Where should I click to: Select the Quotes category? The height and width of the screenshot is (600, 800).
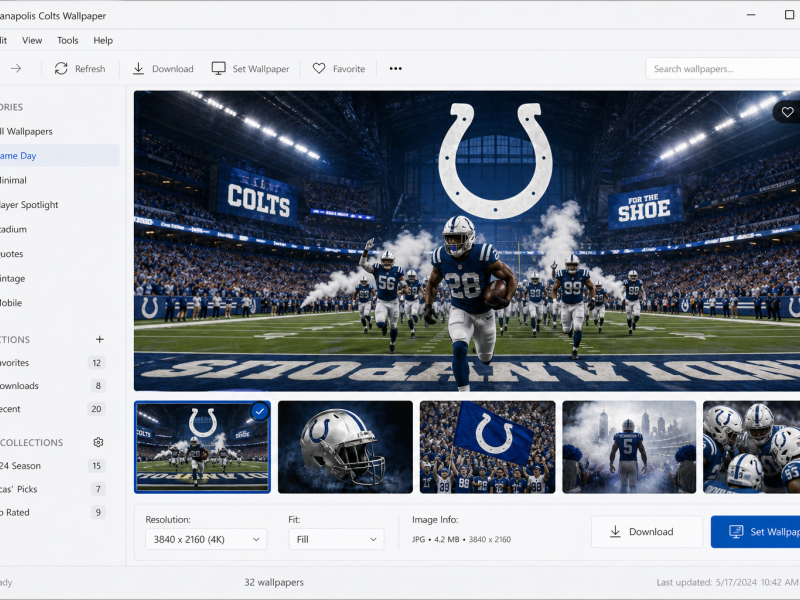coord(60,254)
